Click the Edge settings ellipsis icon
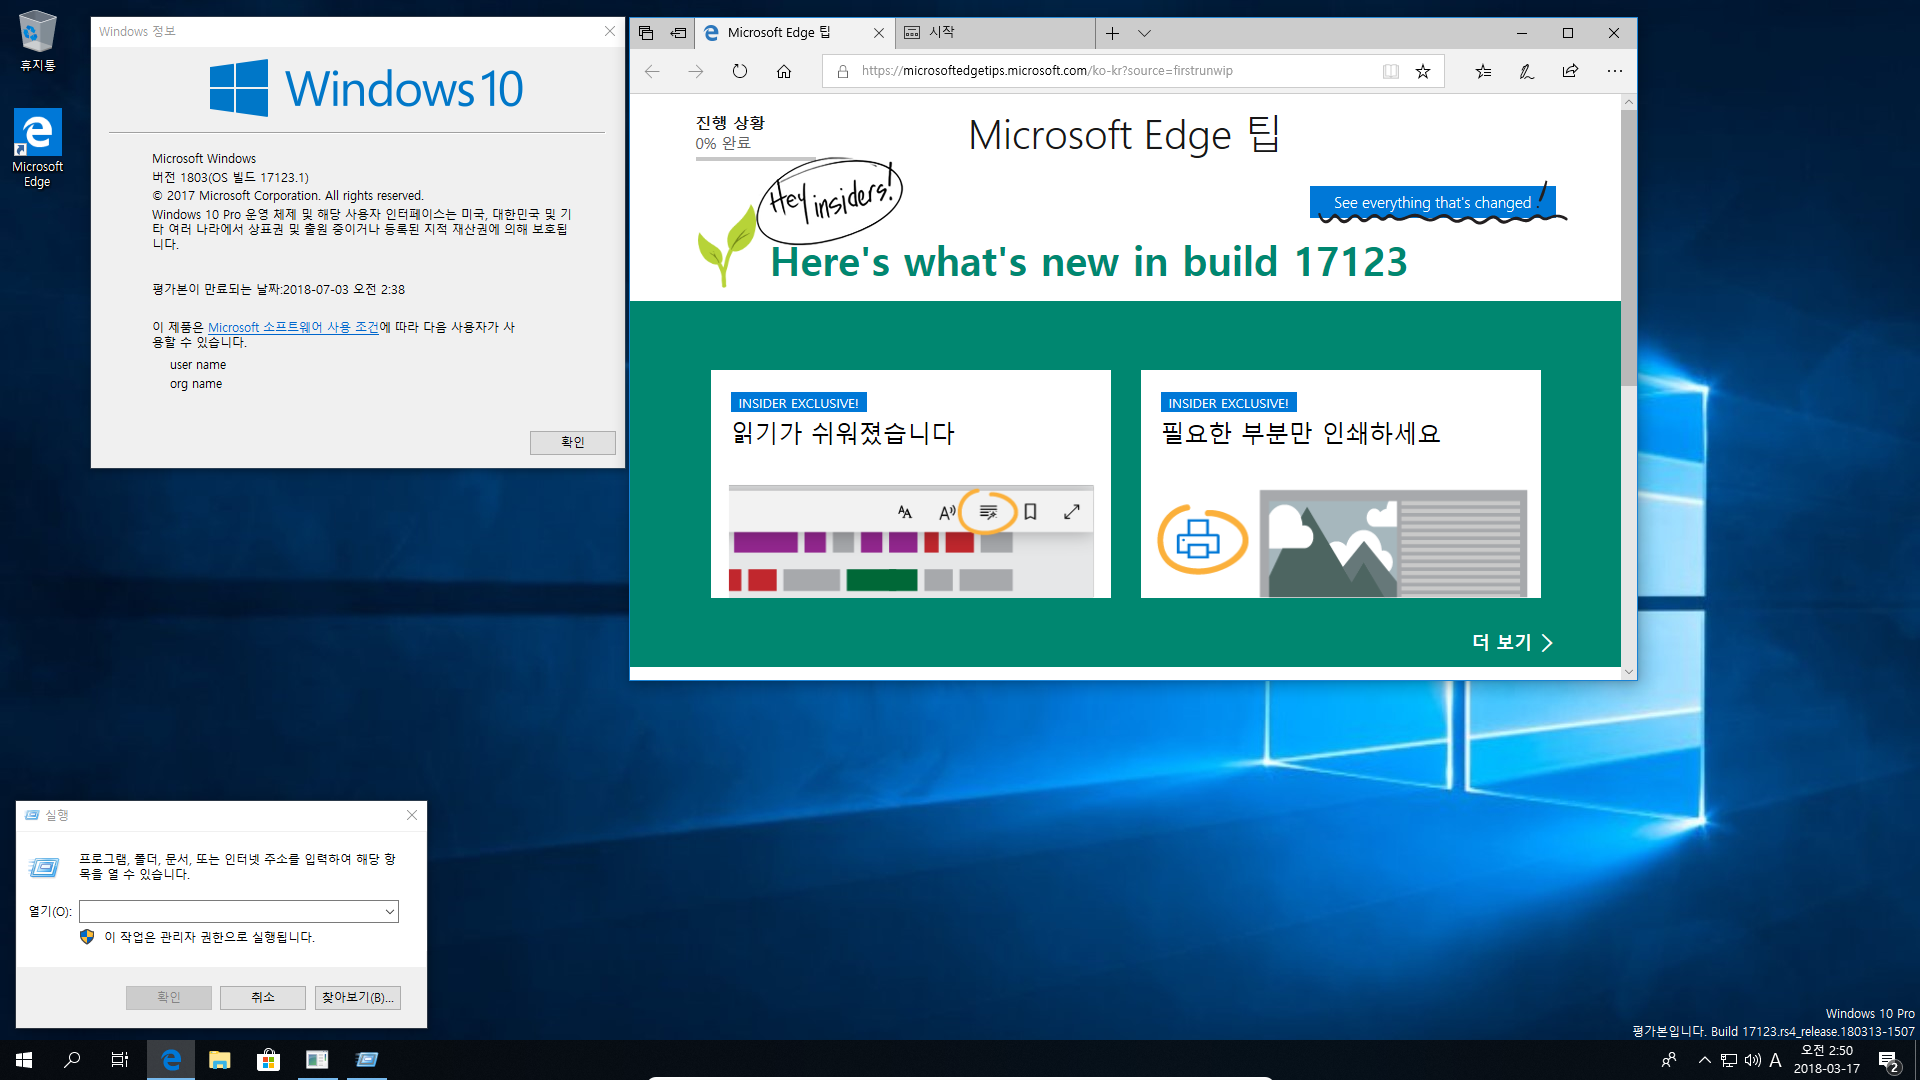 pos(1614,70)
